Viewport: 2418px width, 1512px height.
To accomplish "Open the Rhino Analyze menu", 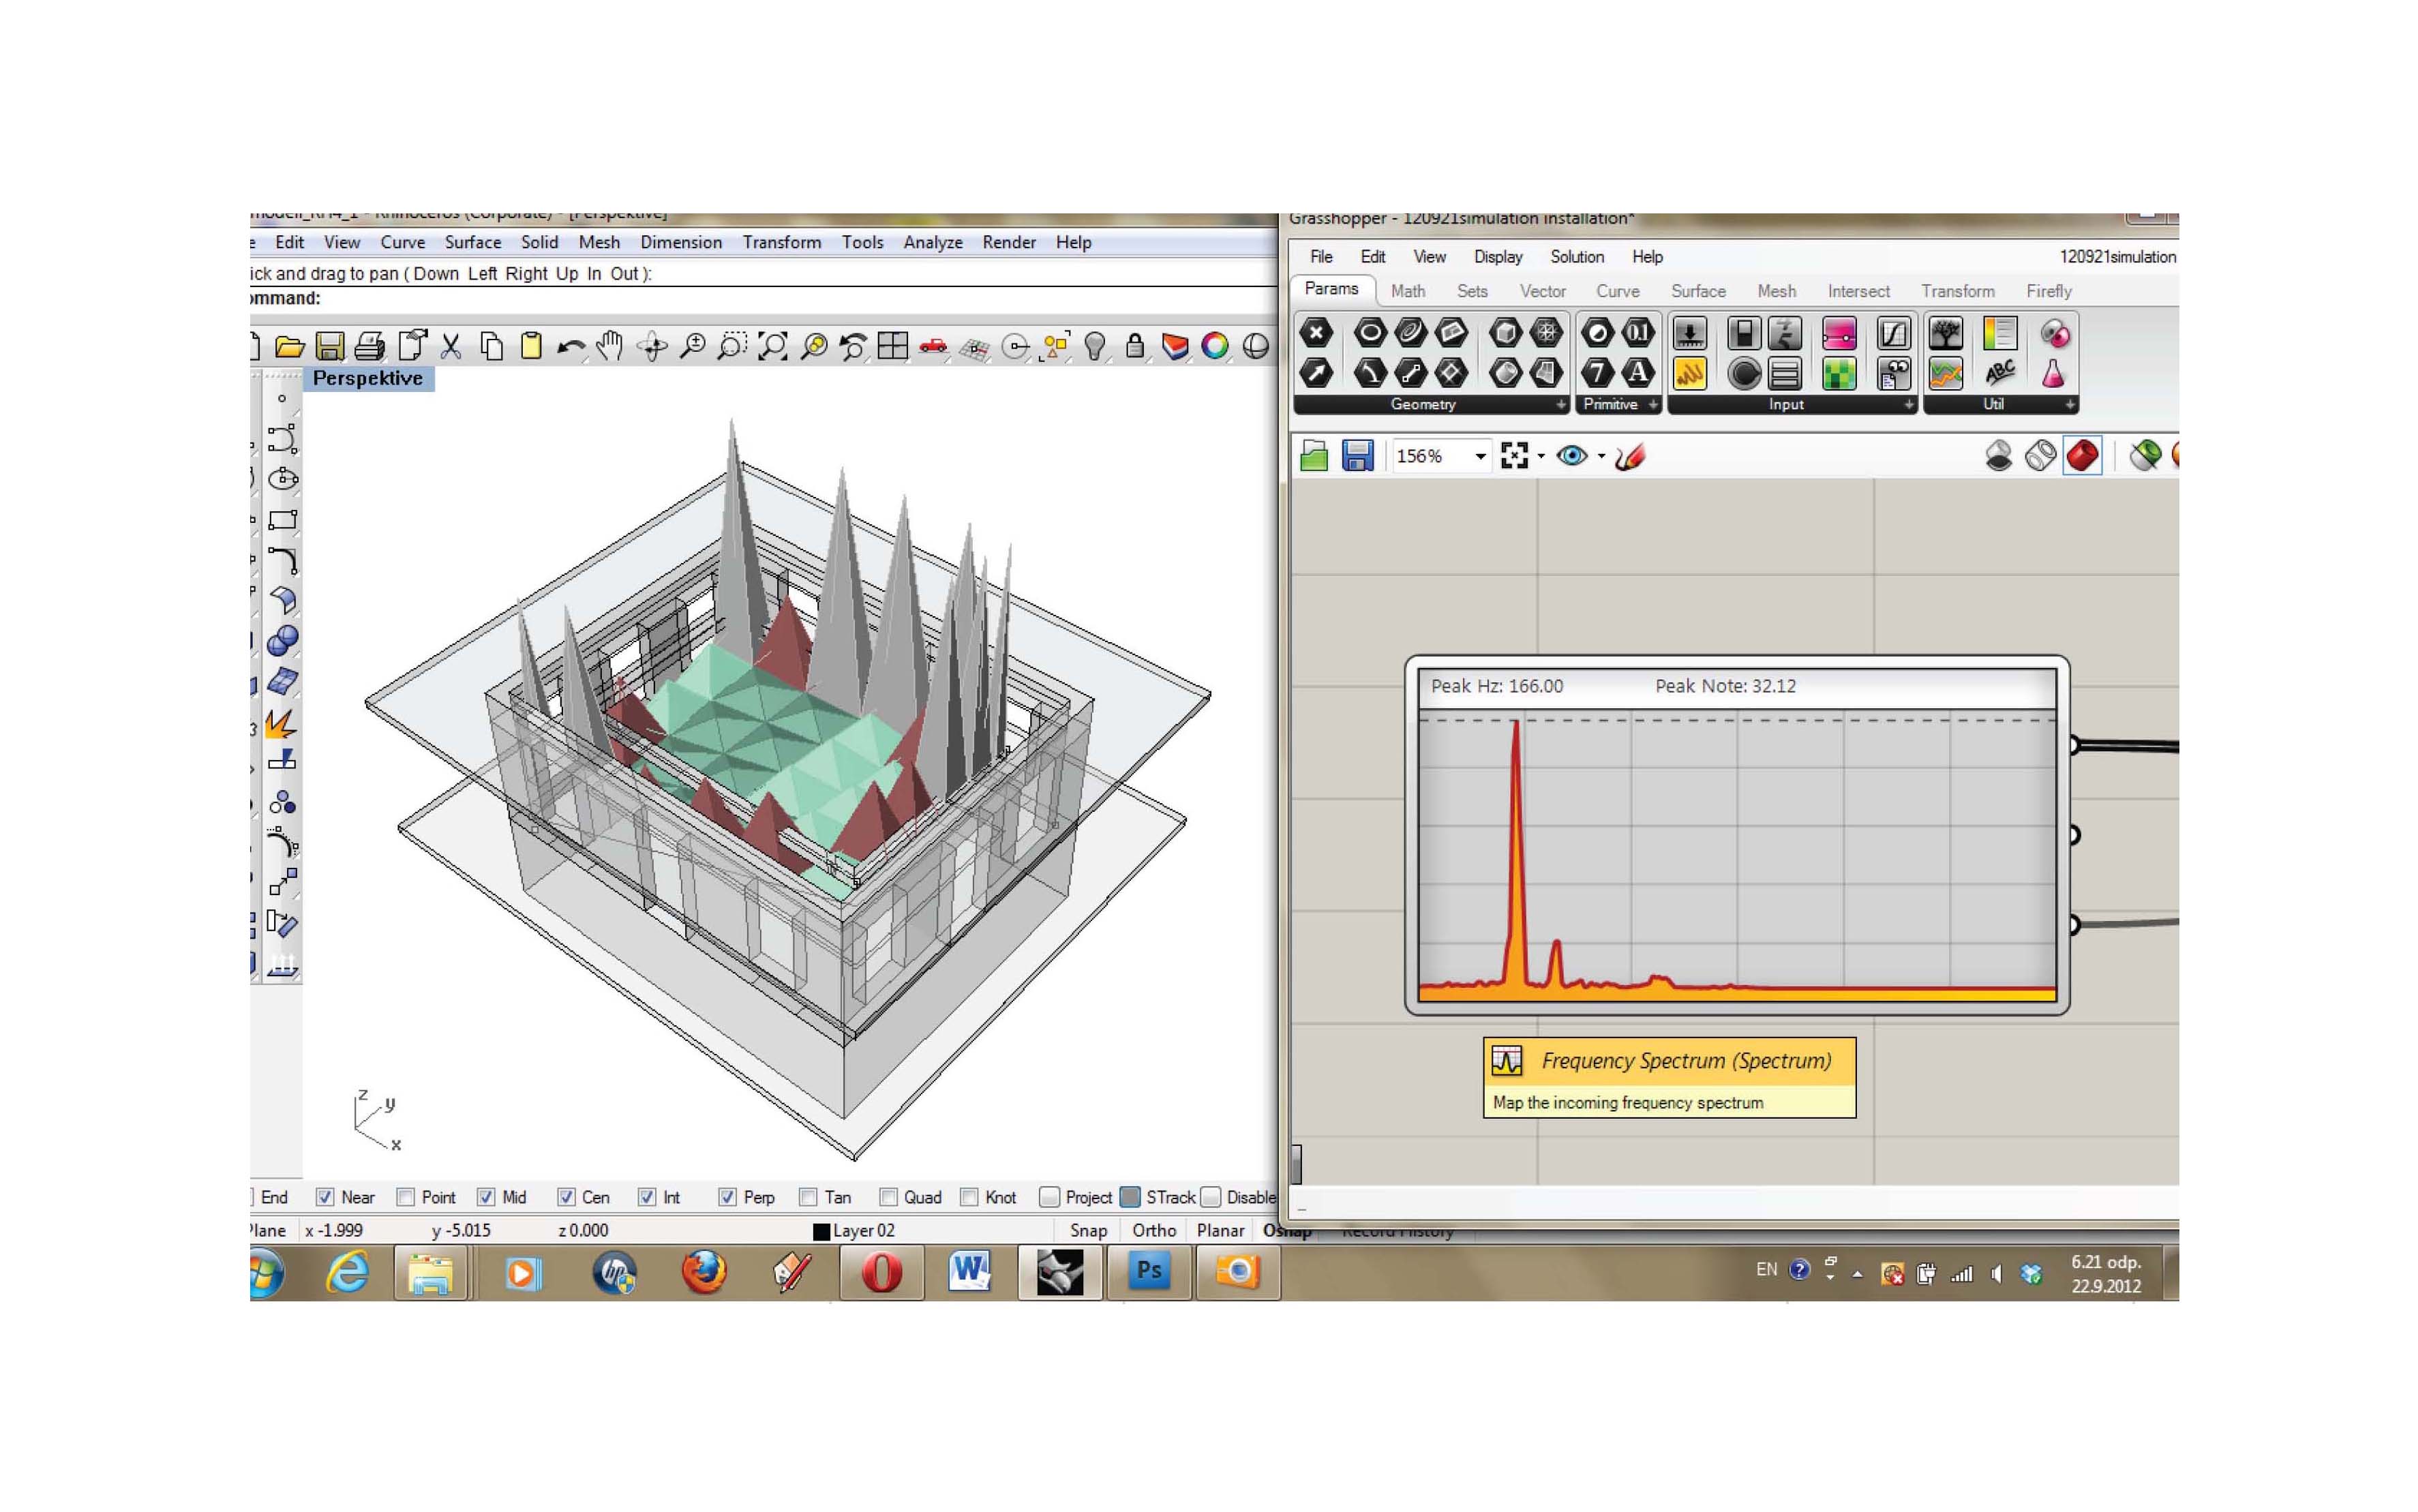I will 933,242.
